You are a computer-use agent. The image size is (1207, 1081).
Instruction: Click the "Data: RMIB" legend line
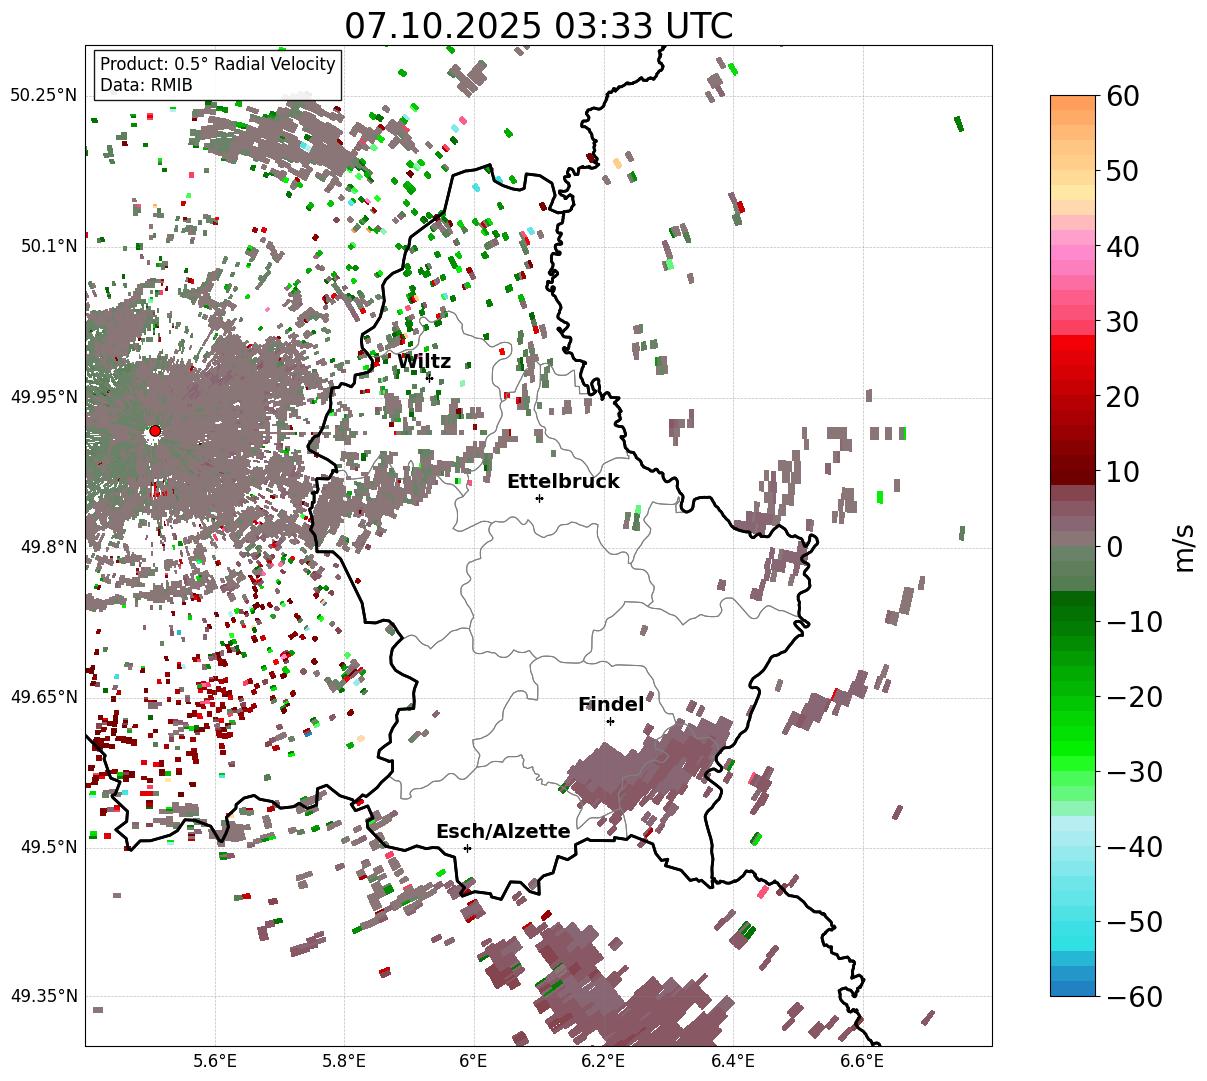[x=146, y=85]
